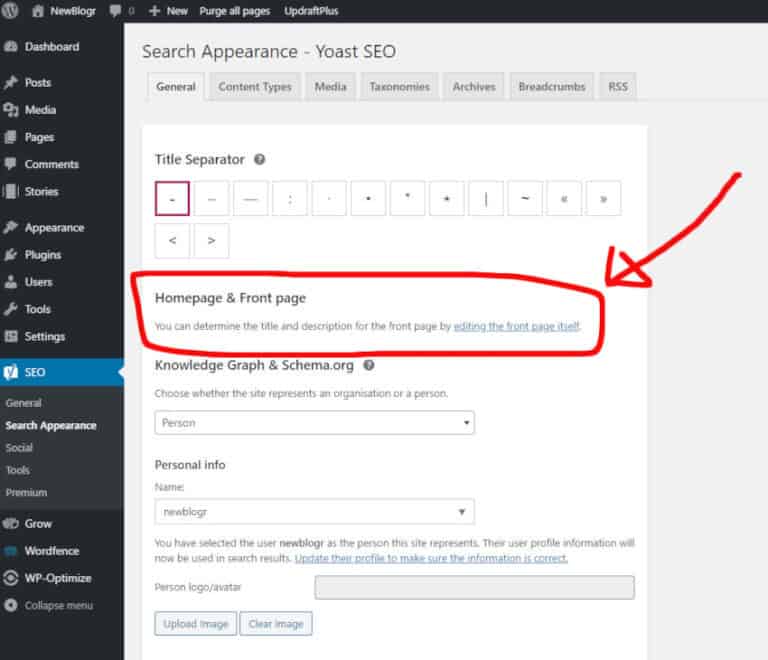Open the newblogr Name dropdown

pyautogui.click(x=314, y=512)
